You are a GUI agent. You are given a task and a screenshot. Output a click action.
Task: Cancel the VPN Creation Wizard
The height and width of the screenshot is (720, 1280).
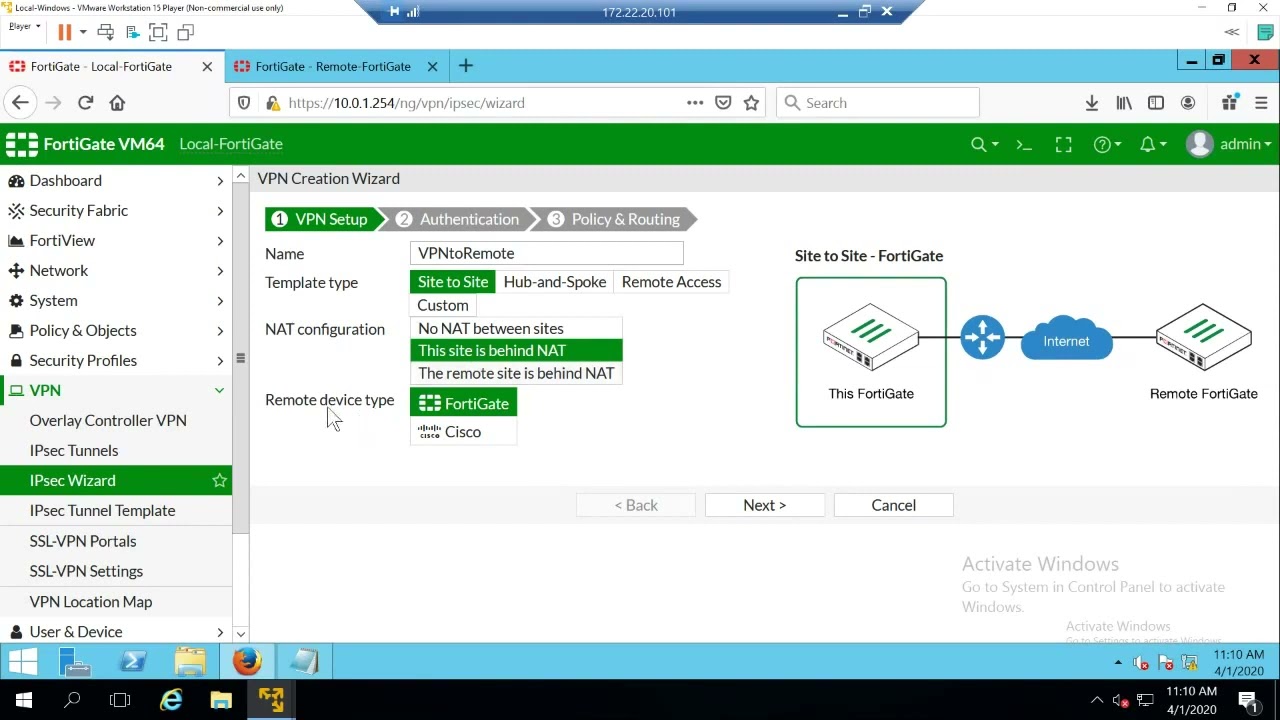point(893,505)
